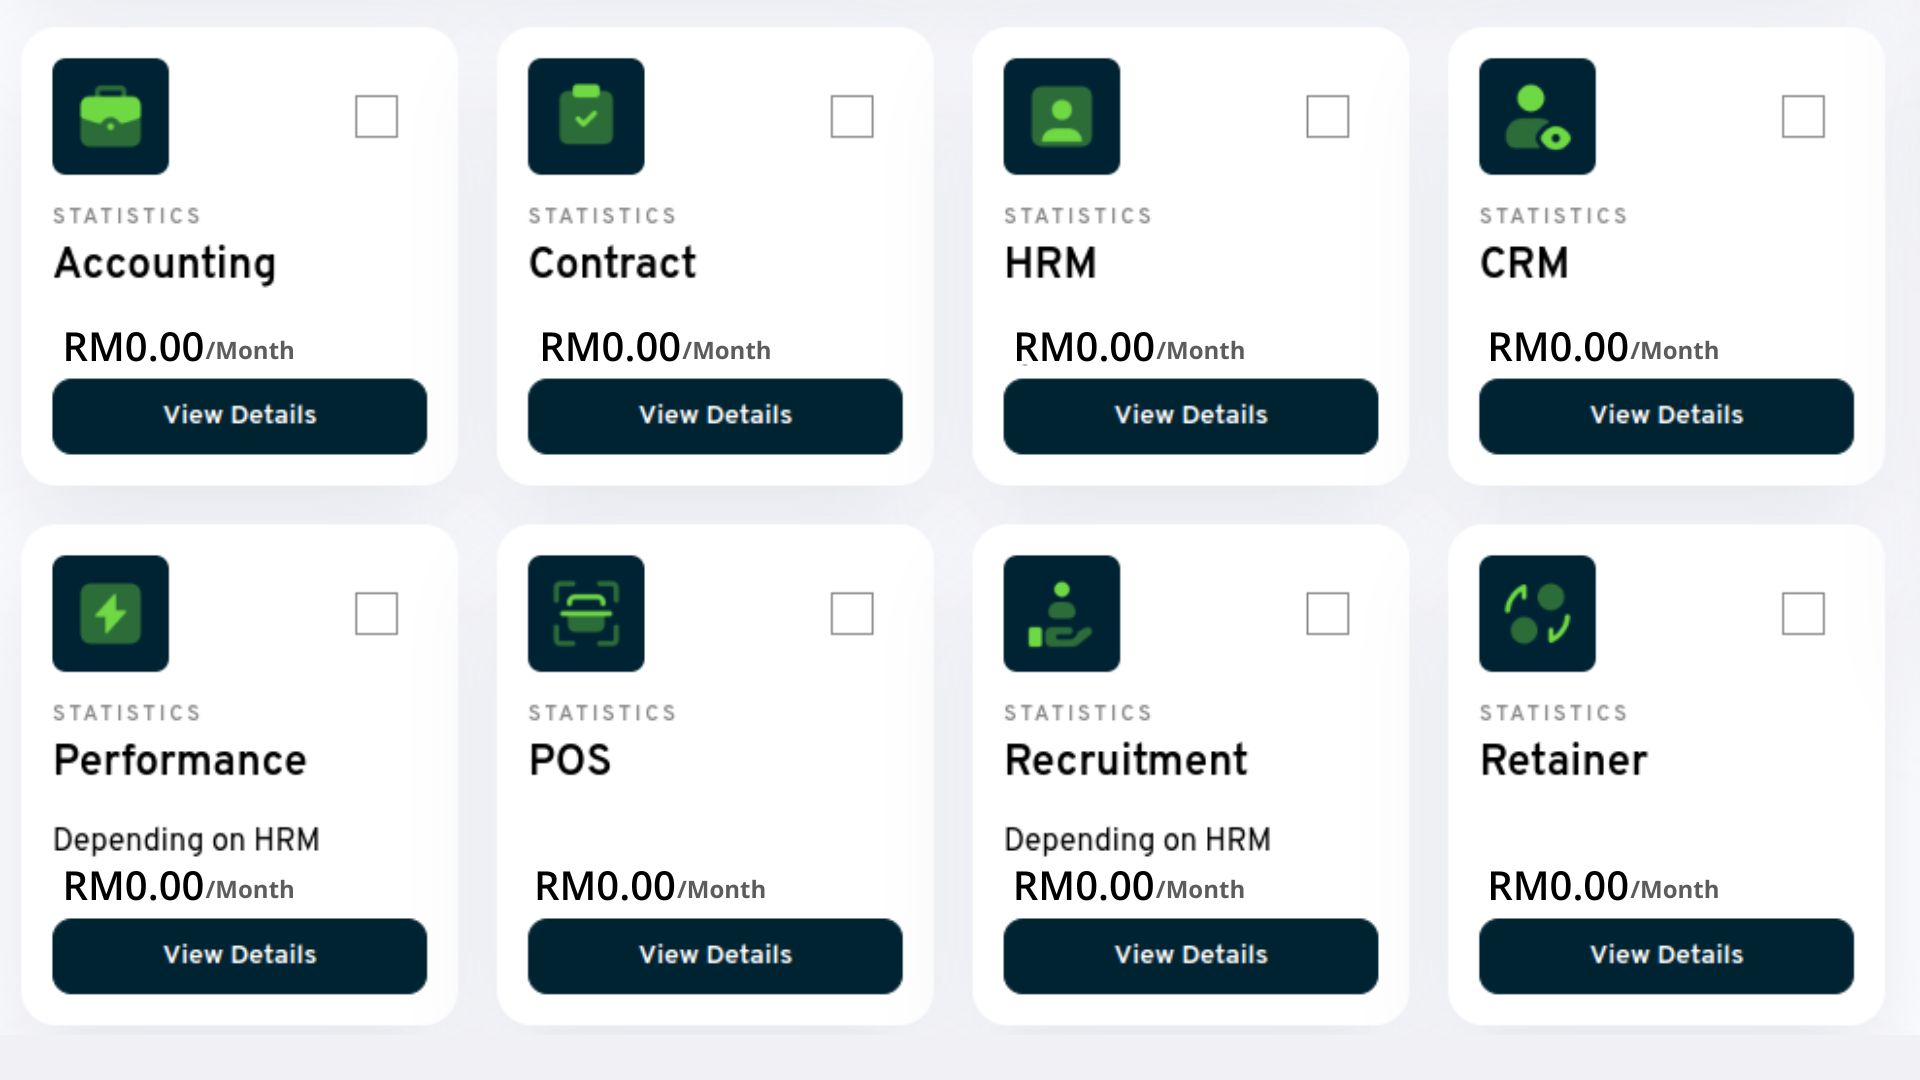Click the Accounting briefcase icon

click(x=110, y=116)
